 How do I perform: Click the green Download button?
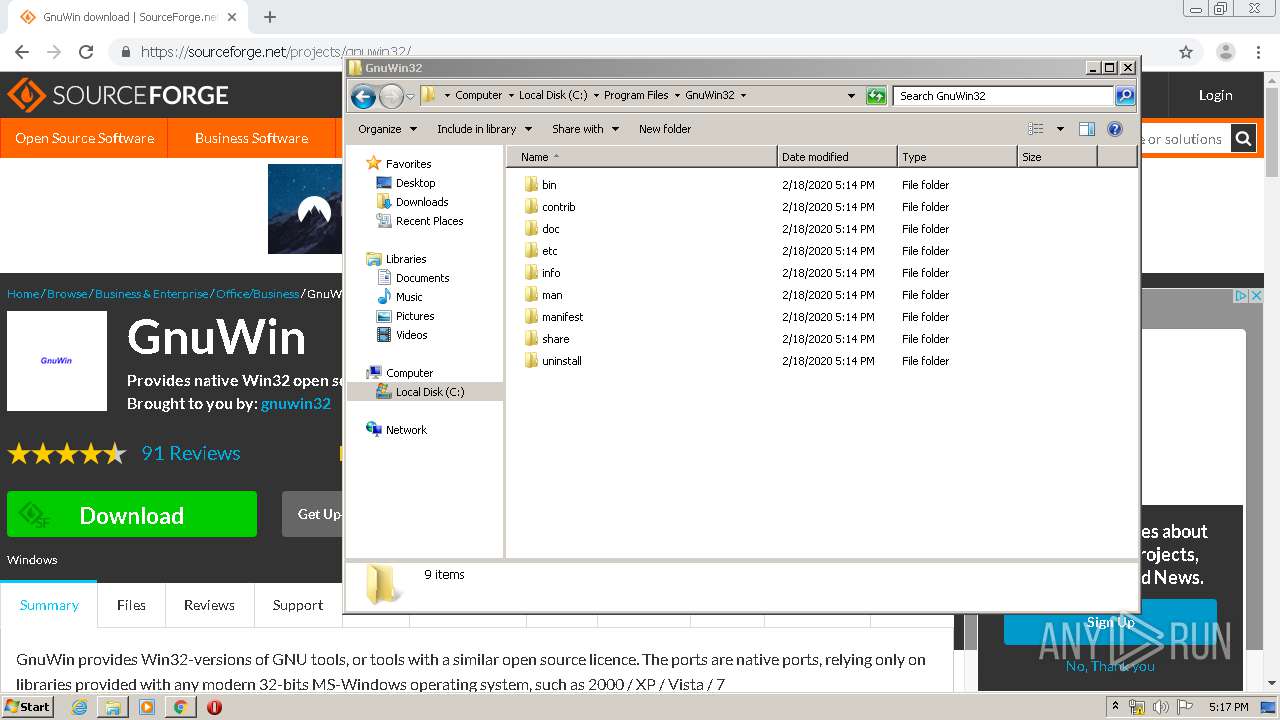132,515
